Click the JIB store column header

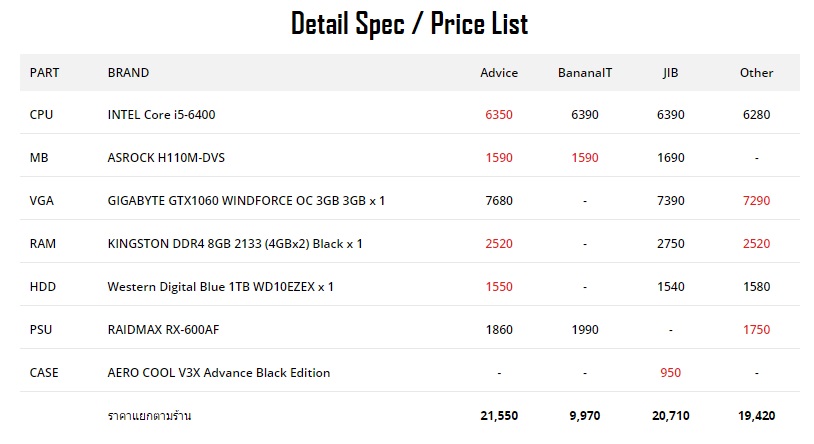(x=670, y=72)
